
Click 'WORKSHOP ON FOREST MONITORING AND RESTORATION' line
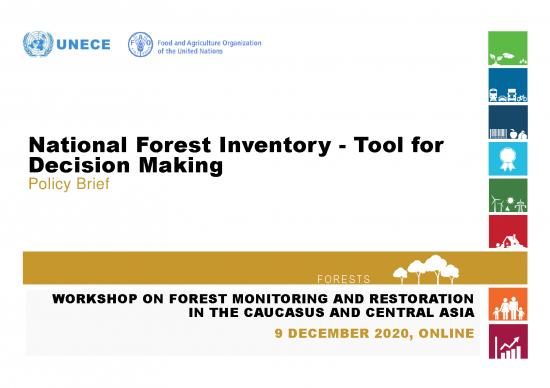[263, 299]
